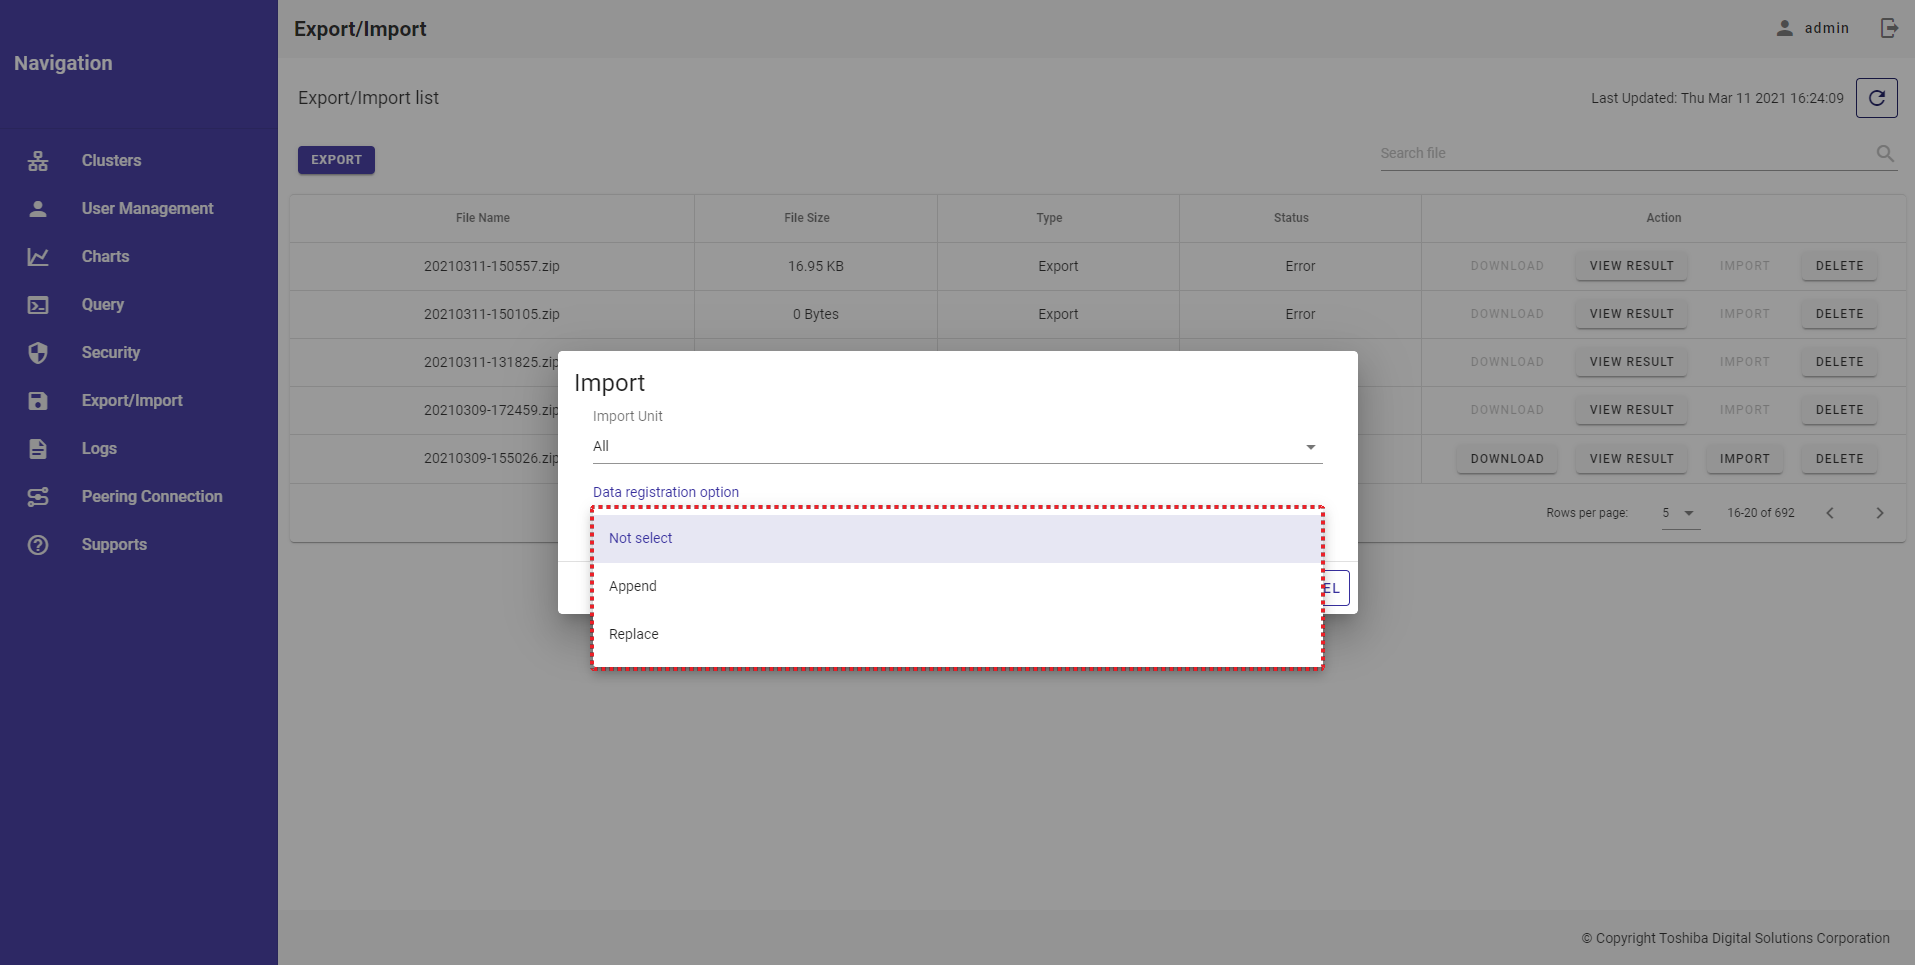Download file 20210309-155026.zip
This screenshot has width=1915, height=965.
pyautogui.click(x=1507, y=459)
